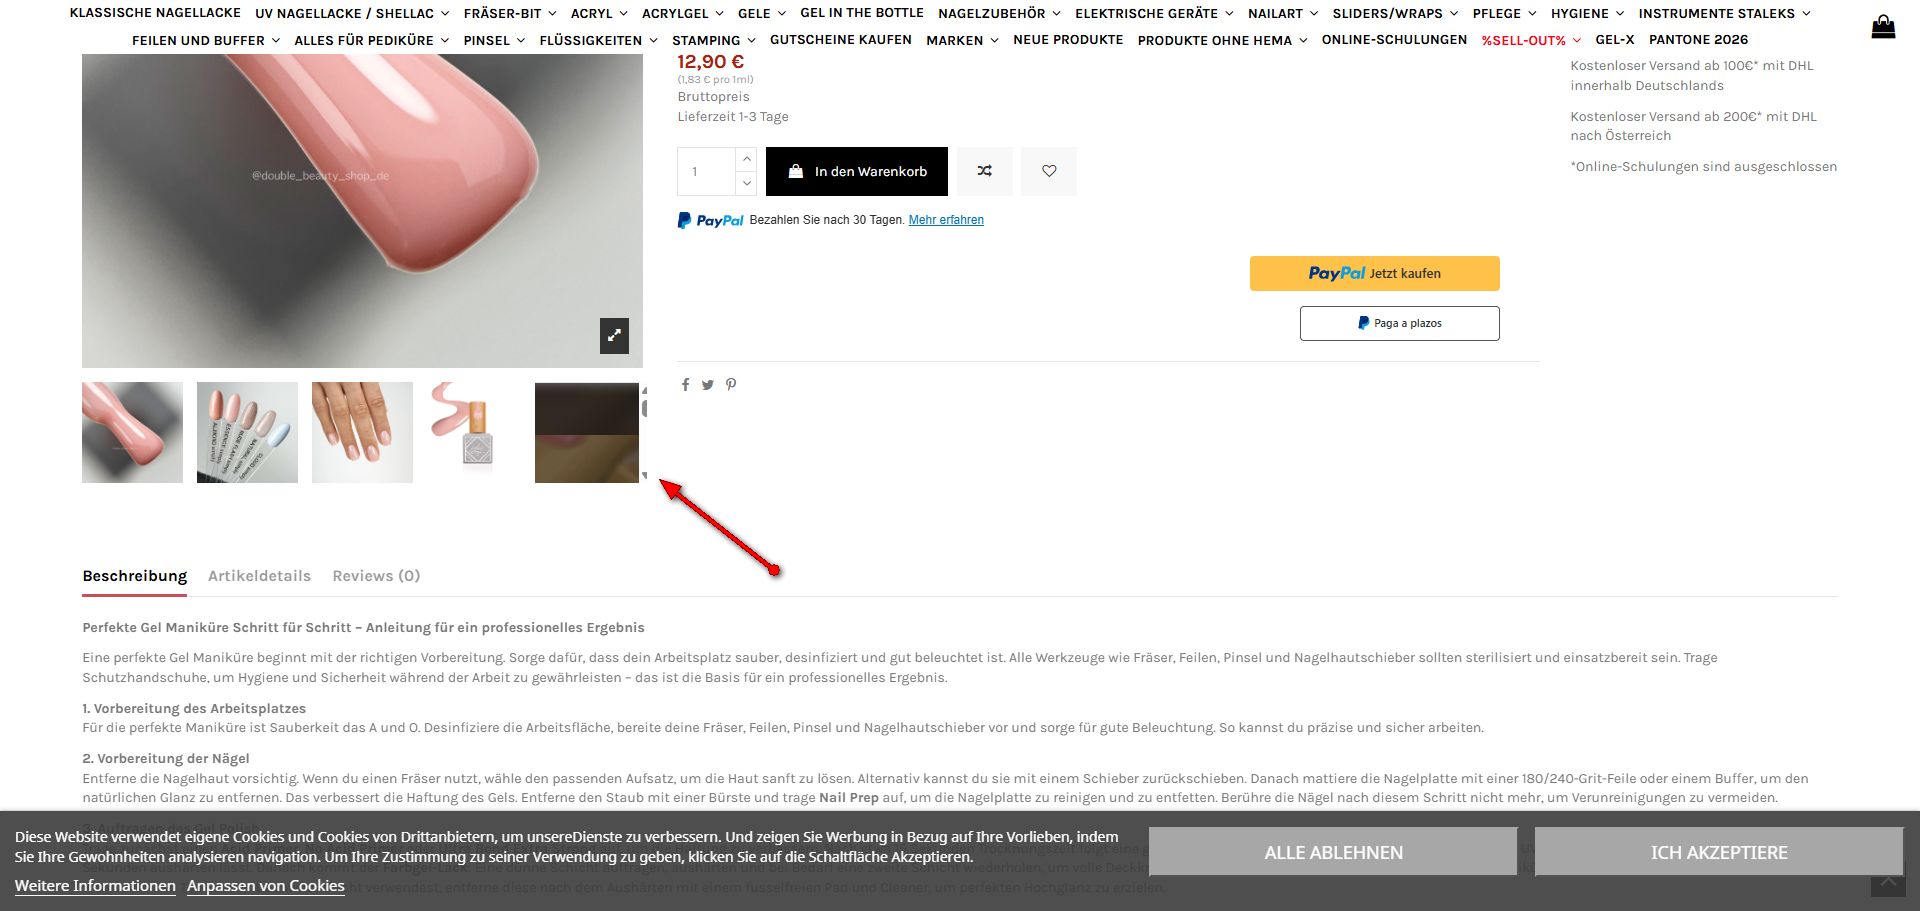The image size is (1920, 911).
Task: Add item via In den Warenkorb
Action: pos(857,171)
